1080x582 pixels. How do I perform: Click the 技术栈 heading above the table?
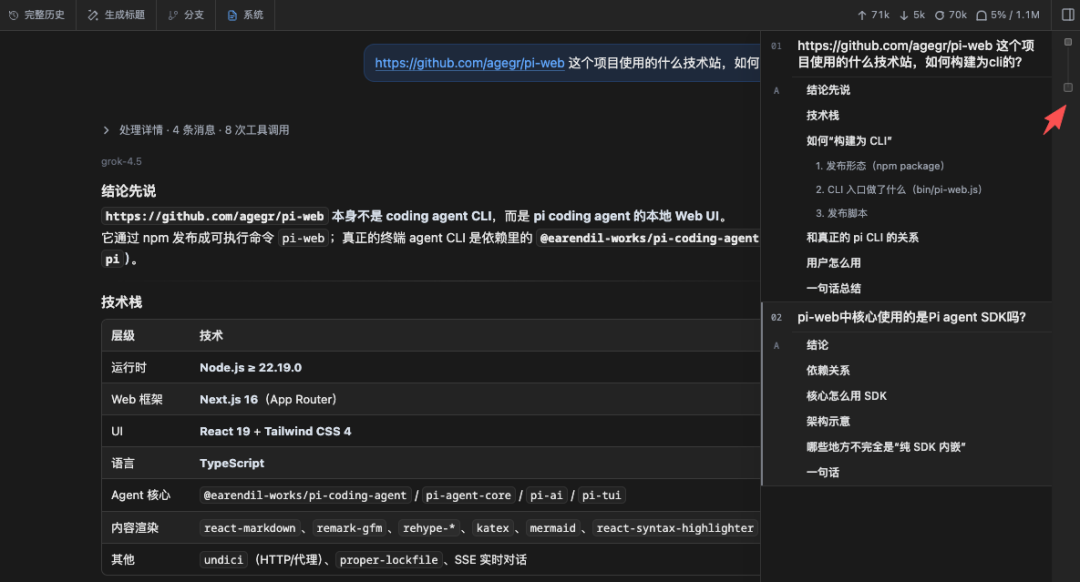[x=121, y=302]
